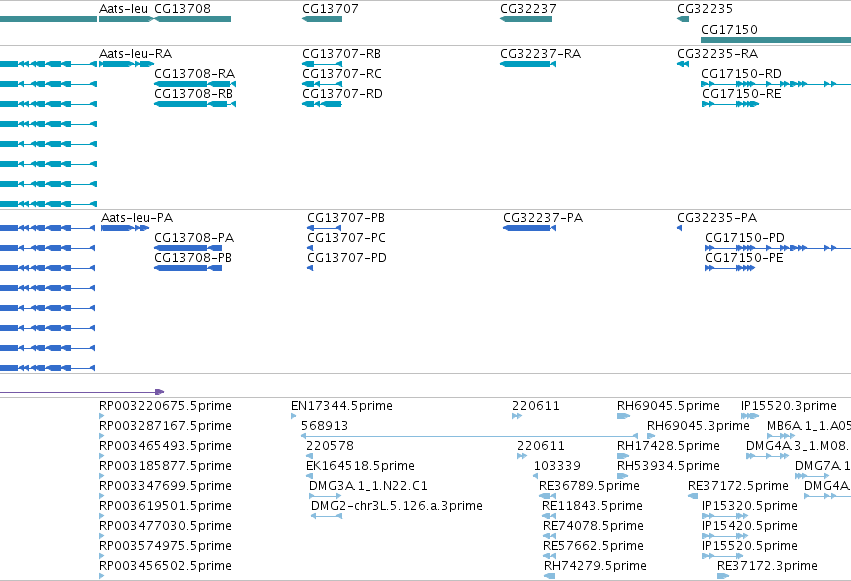Viewport: 851px width, 581px height.
Task: Select protein CG32235-PA
Action: [717, 218]
